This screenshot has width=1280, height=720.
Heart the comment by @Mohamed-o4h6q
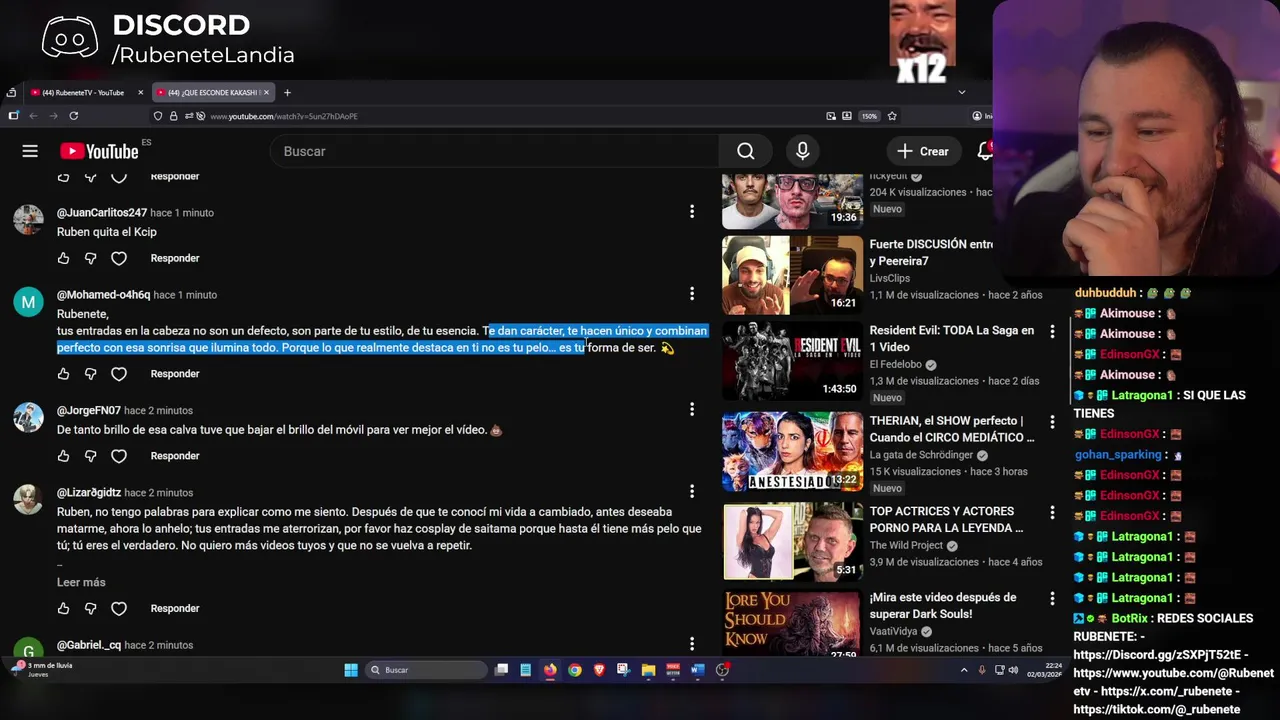(119, 374)
